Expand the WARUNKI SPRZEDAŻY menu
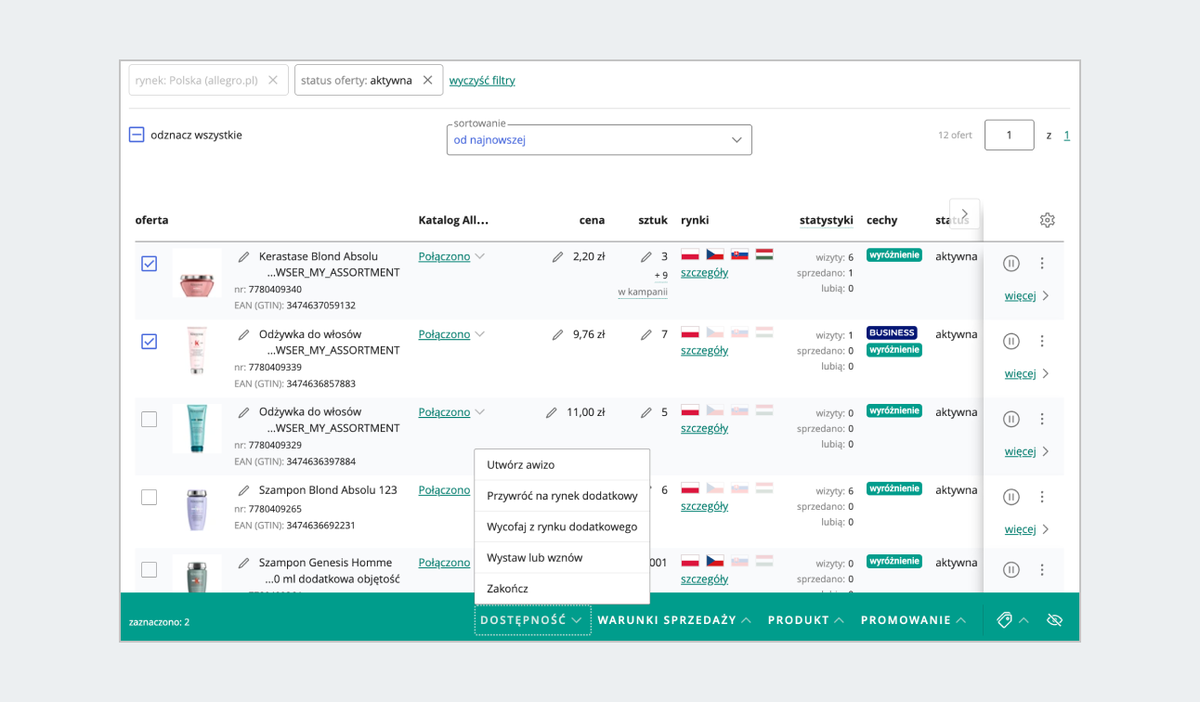The image size is (1200, 702). click(x=673, y=620)
